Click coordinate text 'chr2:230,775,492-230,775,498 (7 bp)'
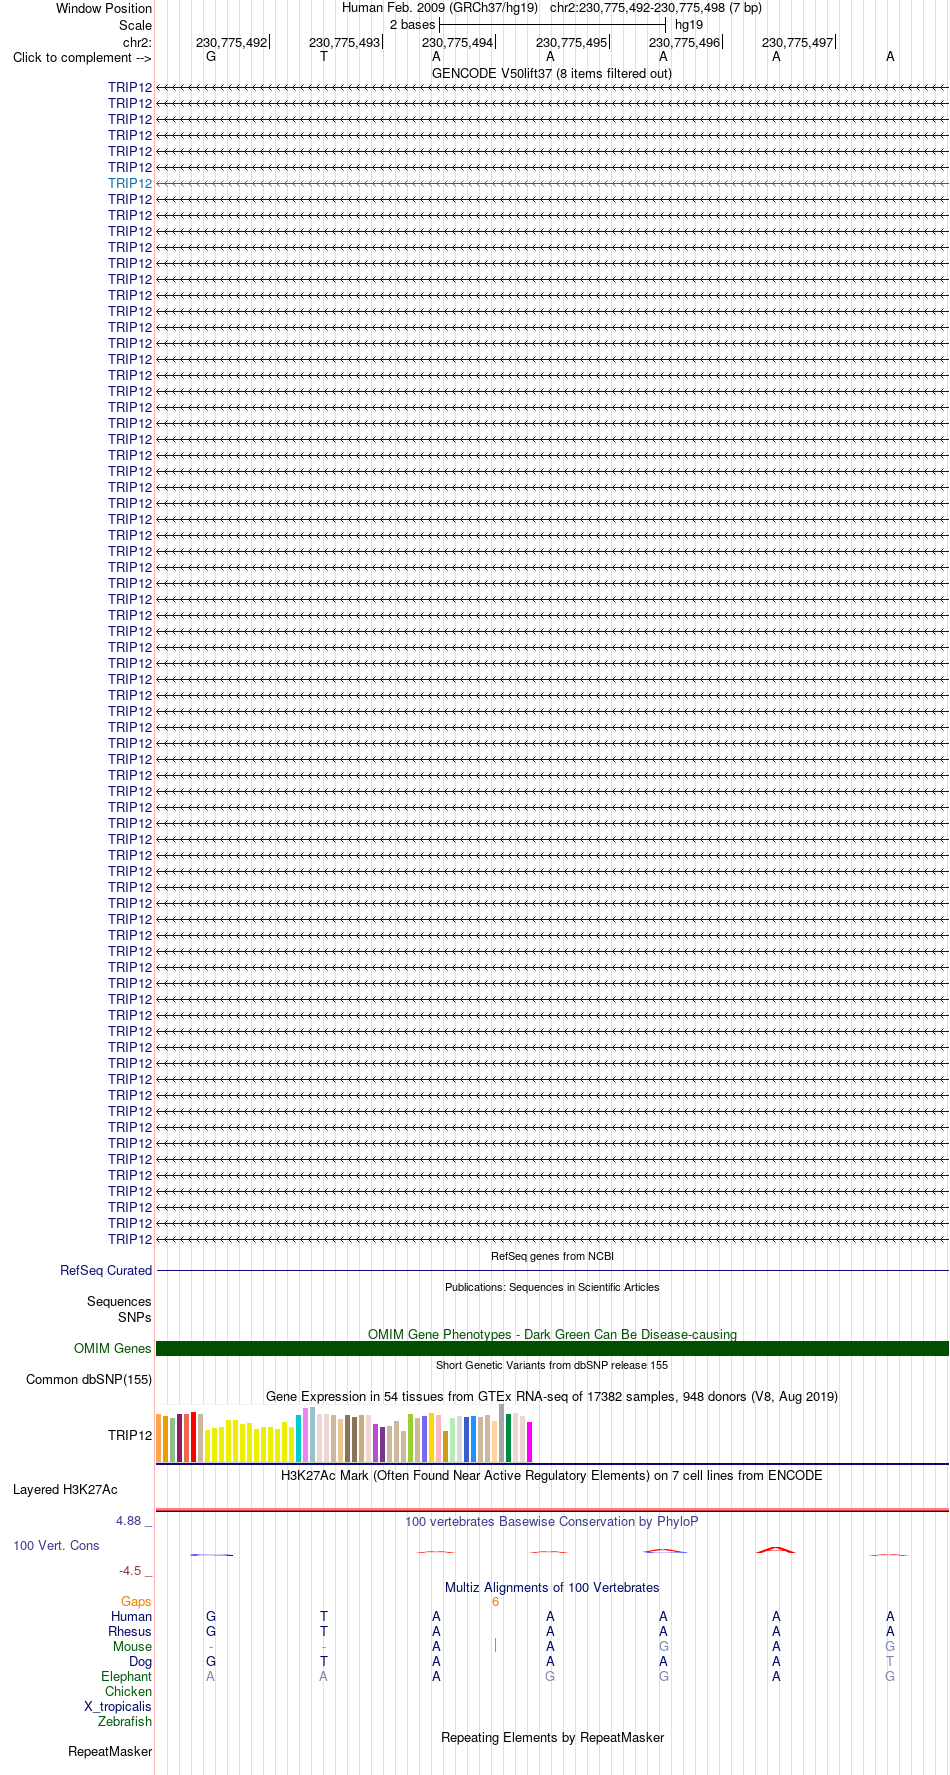Screen dimensions: 950x1775 [656, 7]
